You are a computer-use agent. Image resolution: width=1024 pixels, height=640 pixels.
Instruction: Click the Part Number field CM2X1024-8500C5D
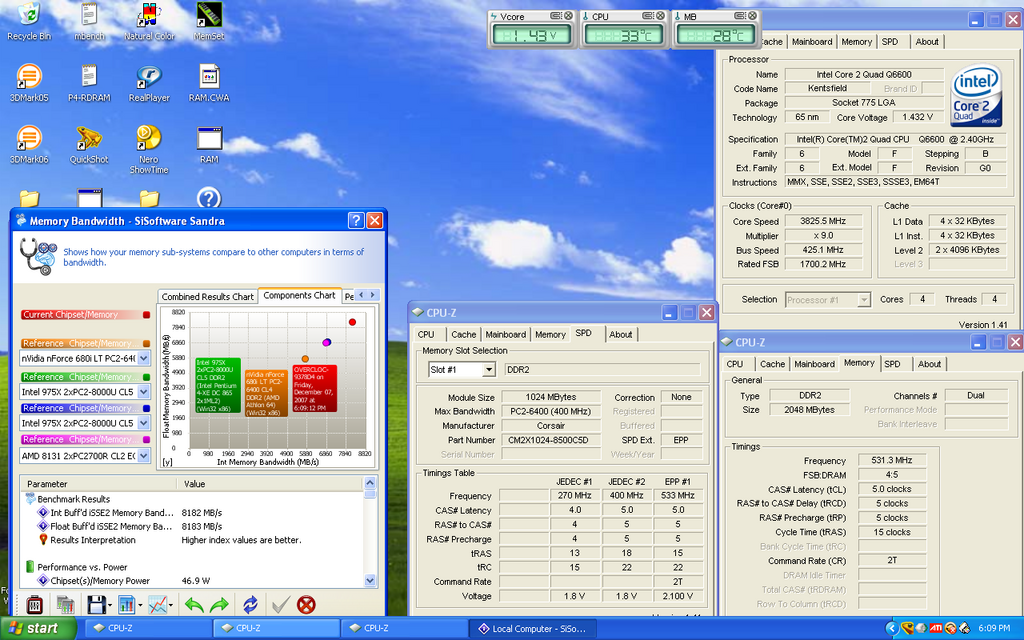[x=551, y=440]
